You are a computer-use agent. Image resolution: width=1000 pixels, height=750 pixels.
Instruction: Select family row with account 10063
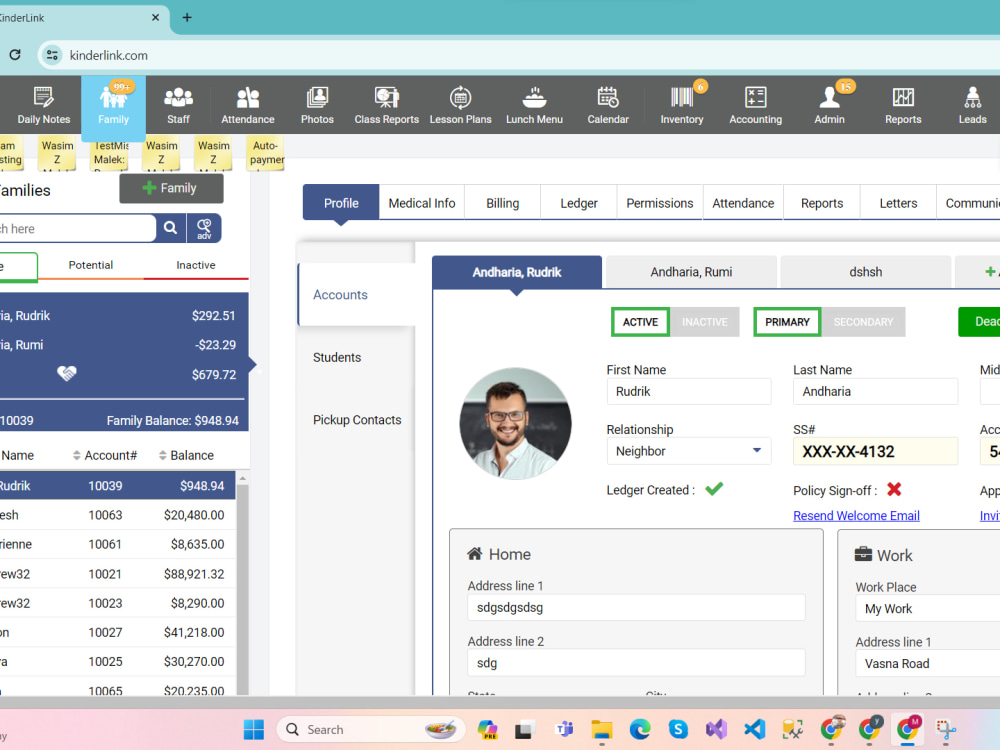click(x=117, y=515)
